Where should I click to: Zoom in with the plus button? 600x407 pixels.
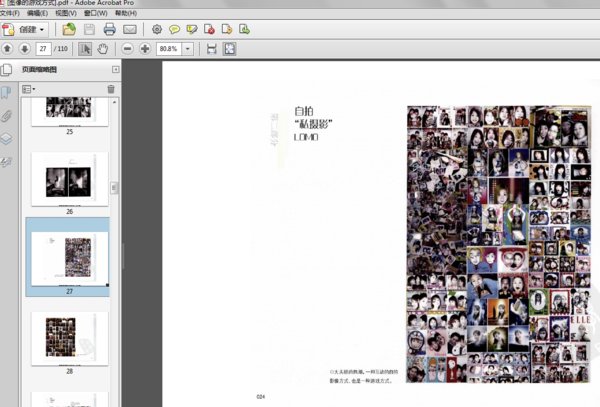tap(145, 49)
